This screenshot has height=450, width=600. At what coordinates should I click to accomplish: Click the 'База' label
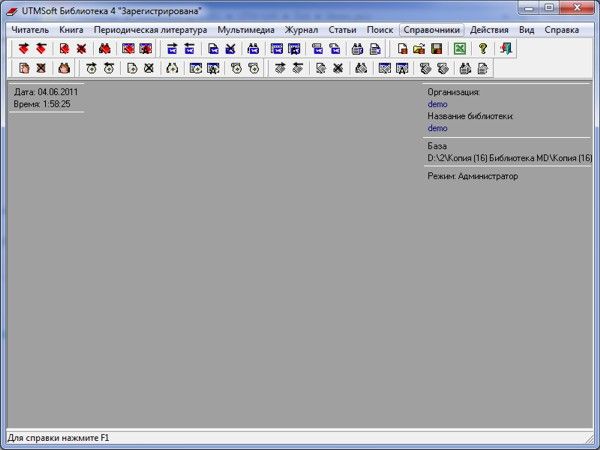(437, 146)
